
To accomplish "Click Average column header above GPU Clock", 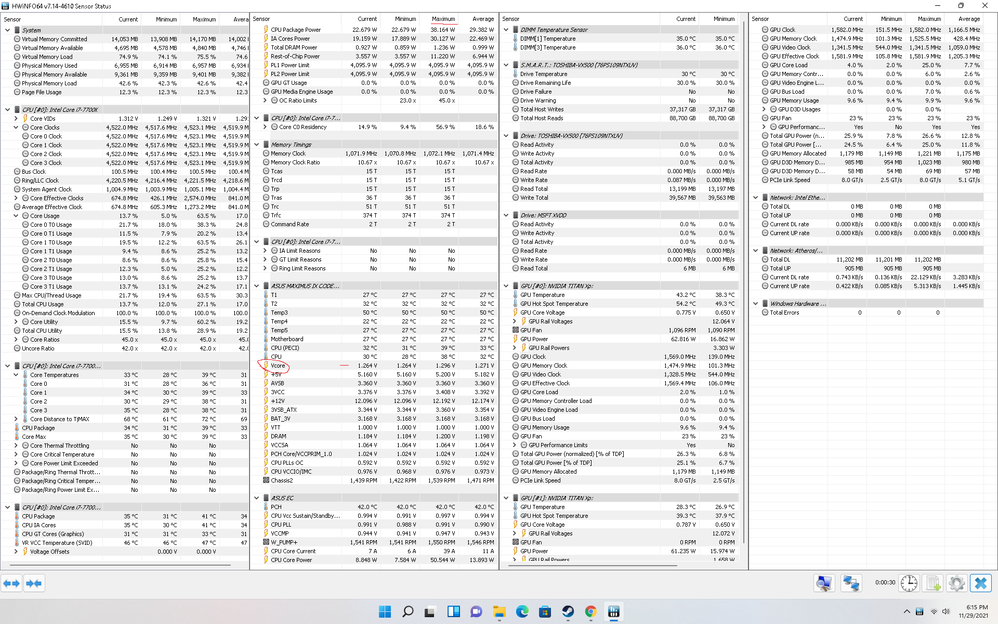I will (969, 19).
